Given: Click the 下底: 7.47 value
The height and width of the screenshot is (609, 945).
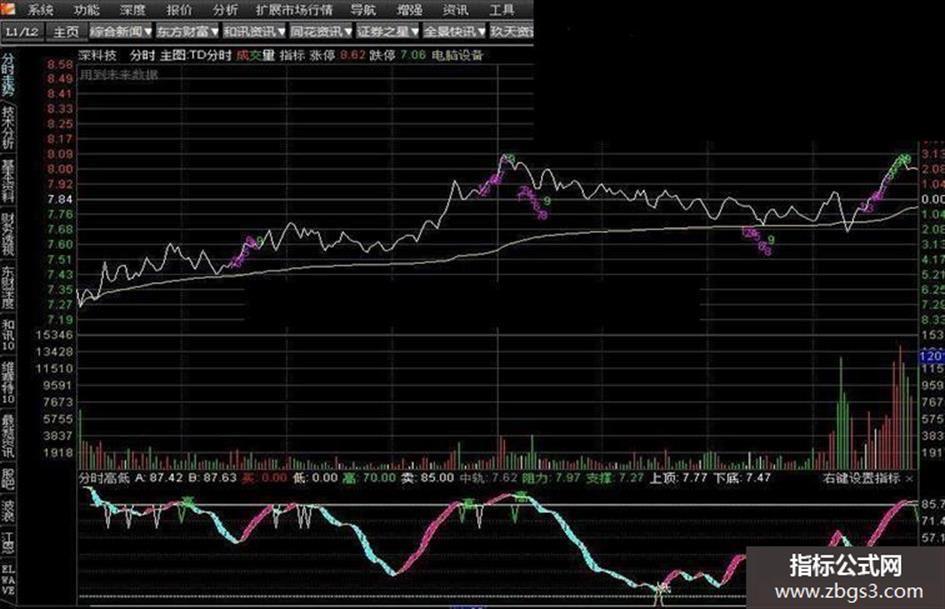Looking at the screenshot, I should click(x=742, y=478).
